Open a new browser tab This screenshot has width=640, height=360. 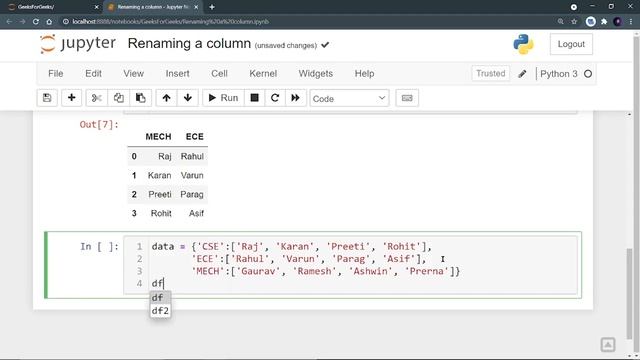click(212, 7)
